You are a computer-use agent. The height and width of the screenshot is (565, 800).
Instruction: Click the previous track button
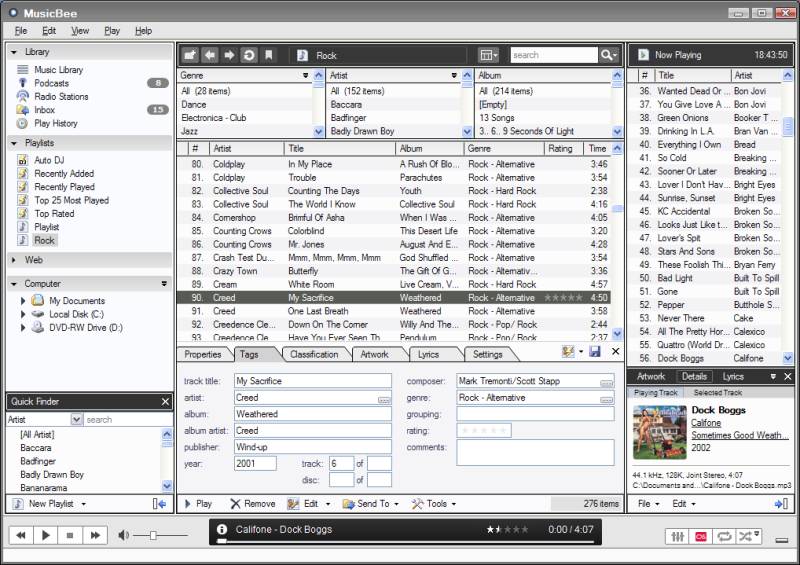click(x=21, y=535)
